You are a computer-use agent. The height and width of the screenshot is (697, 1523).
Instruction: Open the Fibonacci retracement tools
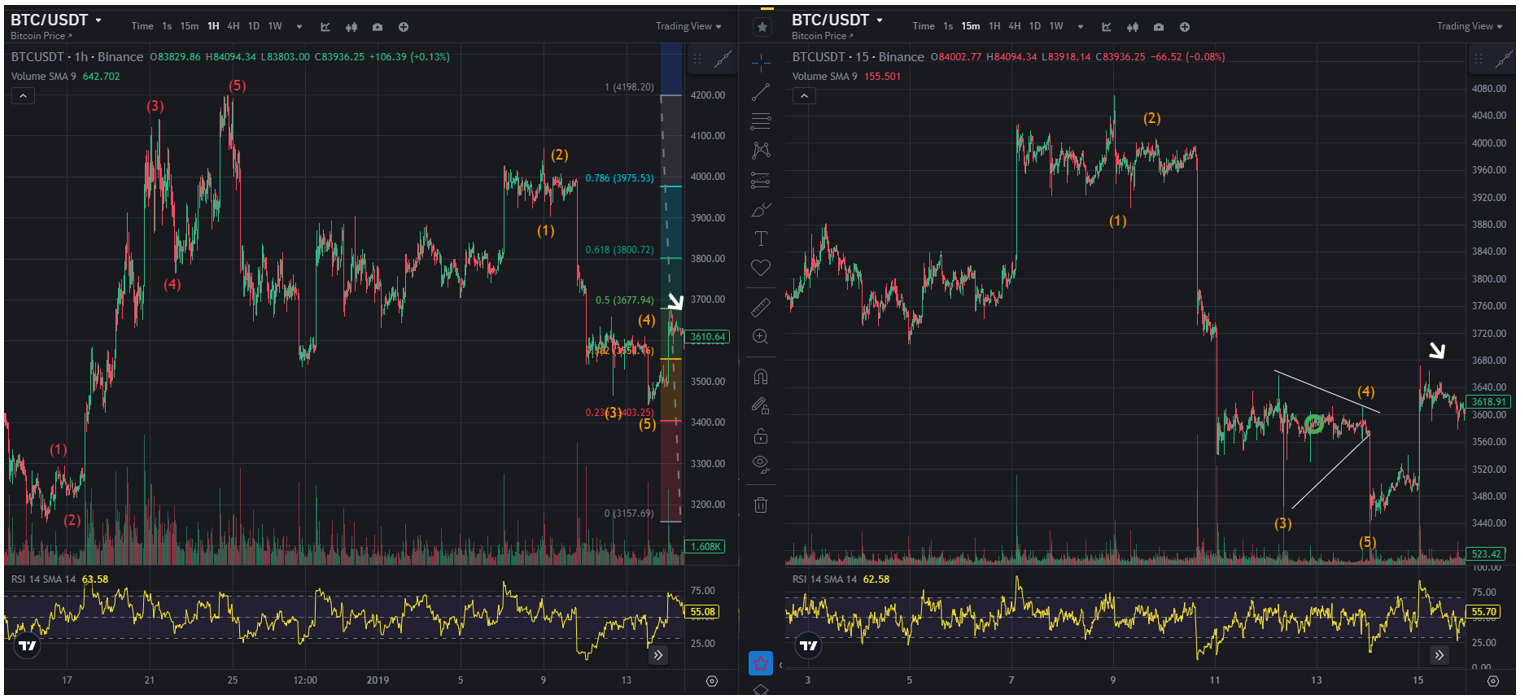(x=761, y=122)
